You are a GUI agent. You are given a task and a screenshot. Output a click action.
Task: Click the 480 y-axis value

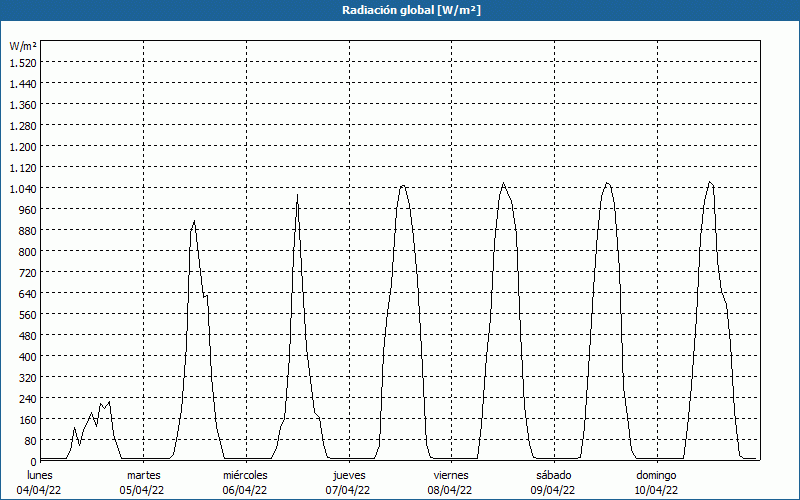(x=28, y=335)
